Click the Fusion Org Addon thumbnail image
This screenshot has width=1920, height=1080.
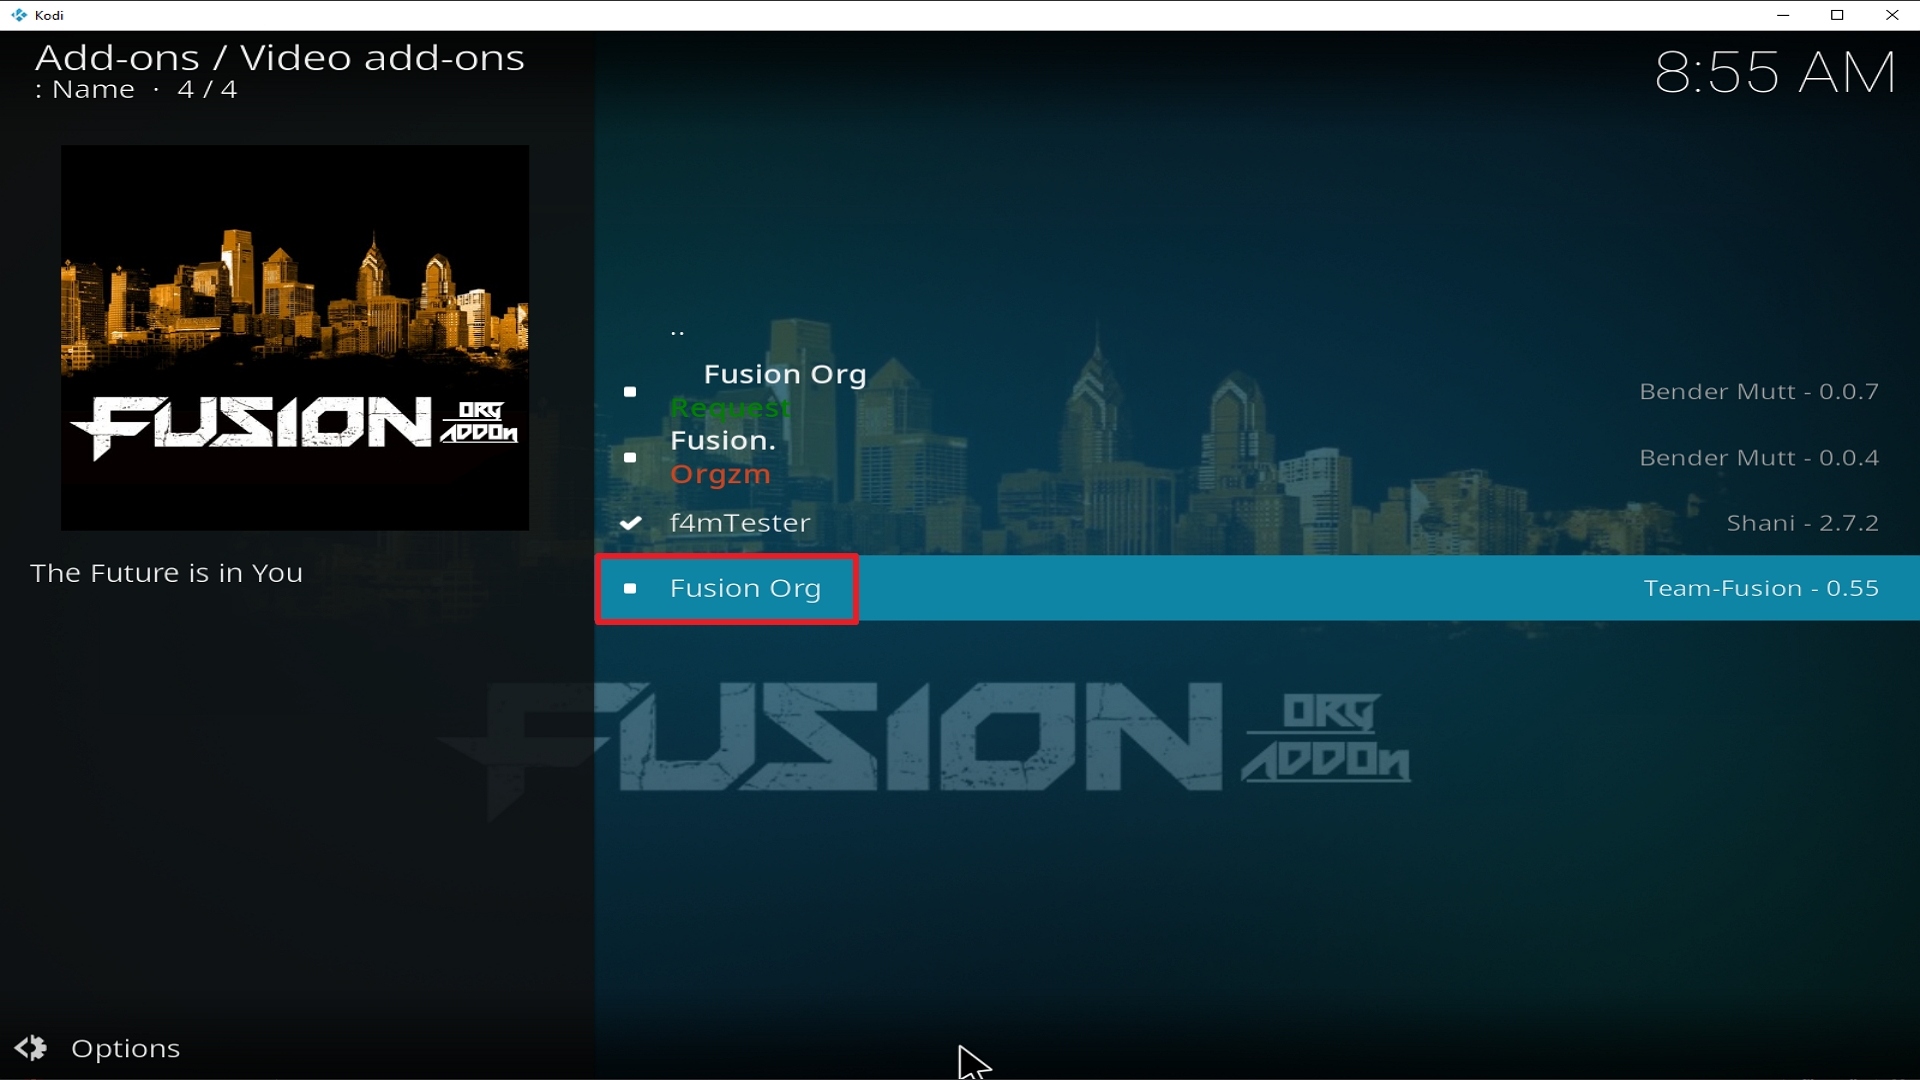click(295, 338)
